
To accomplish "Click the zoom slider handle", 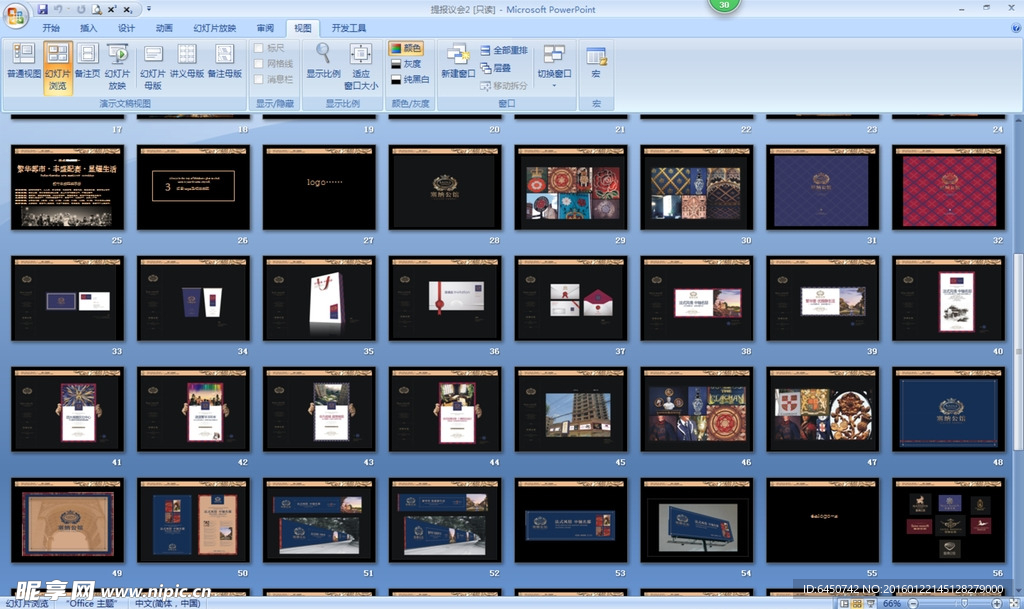I will [x=964, y=604].
